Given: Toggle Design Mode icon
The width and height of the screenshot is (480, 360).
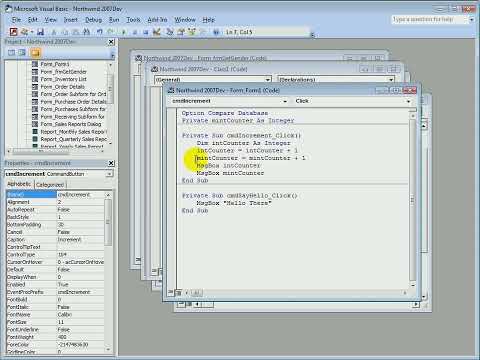Looking at the screenshot, I should tap(157, 32).
